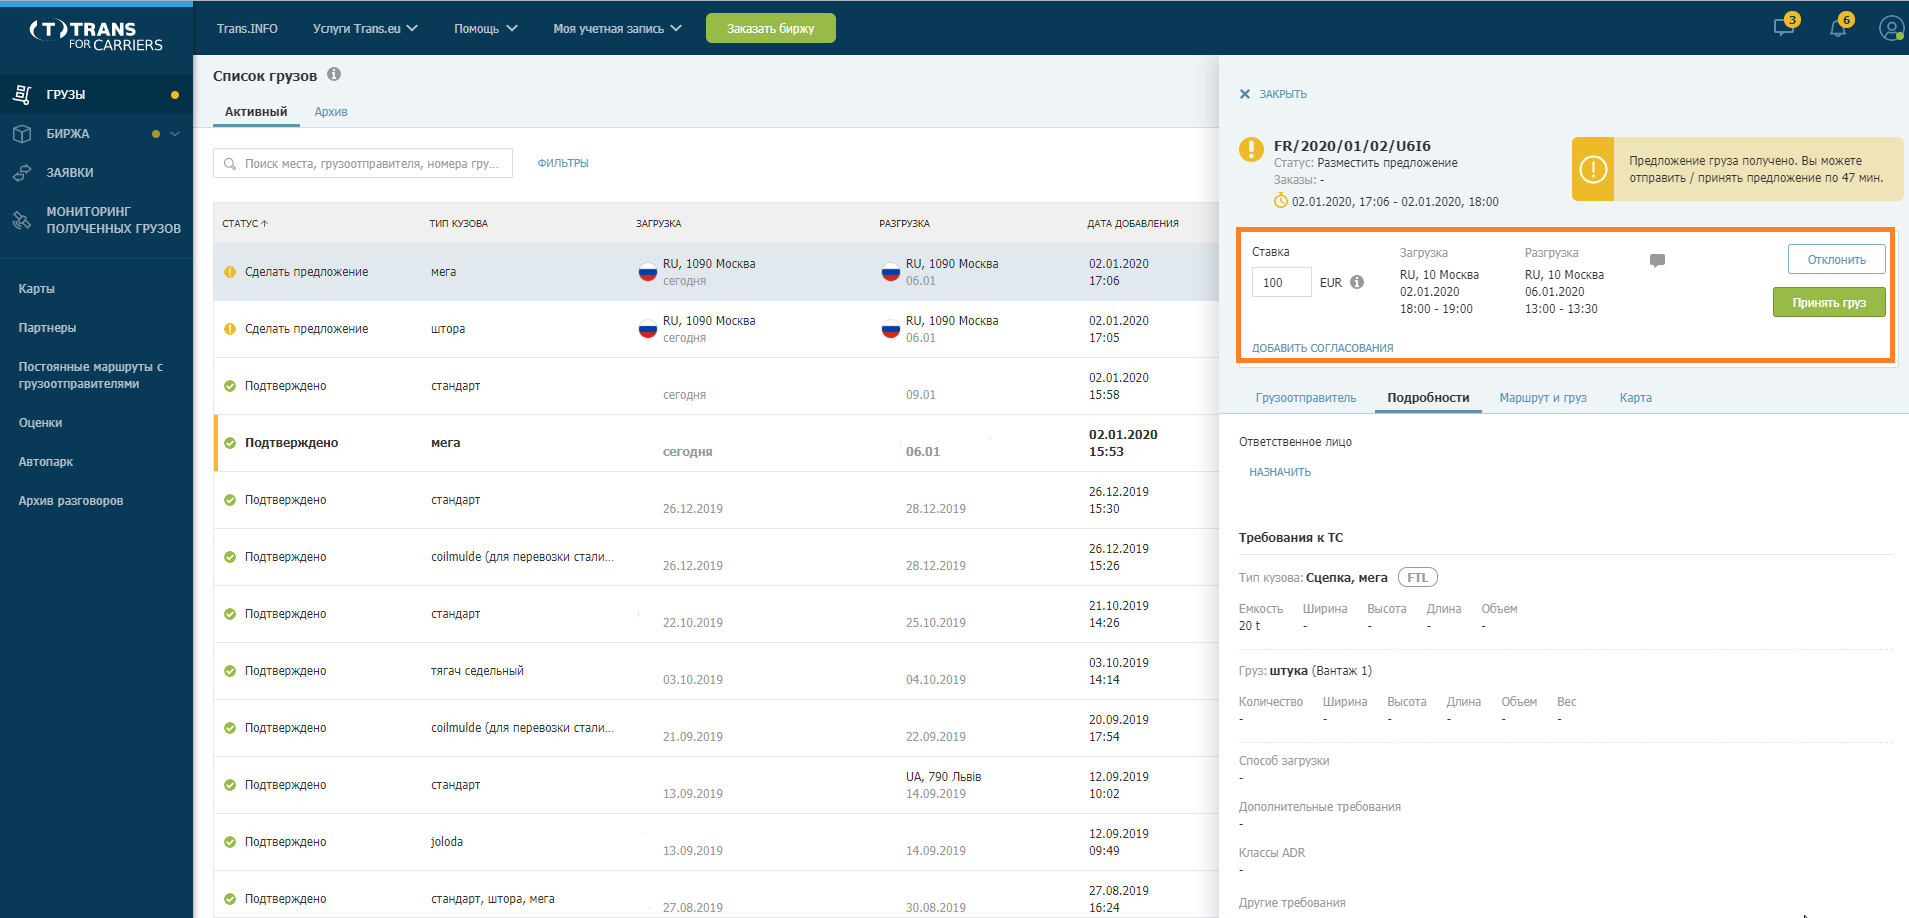This screenshot has height=918, width=1909.
Task: Switch to the Архив tab
Action: [x=331, y=112]
